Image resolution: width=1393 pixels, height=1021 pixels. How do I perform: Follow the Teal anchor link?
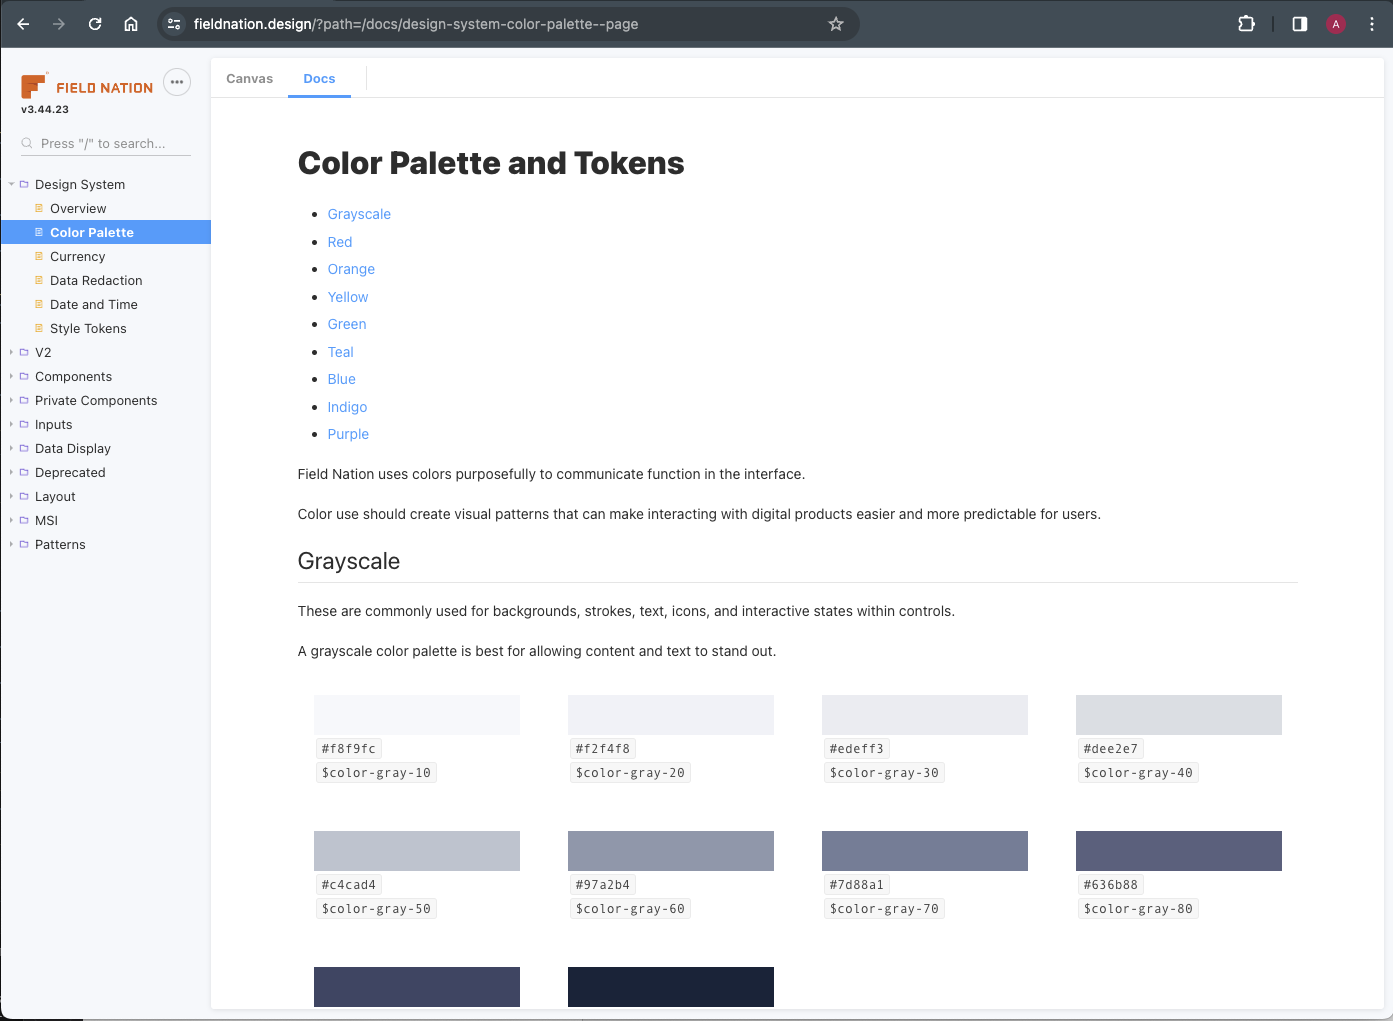tap(340, 352)
